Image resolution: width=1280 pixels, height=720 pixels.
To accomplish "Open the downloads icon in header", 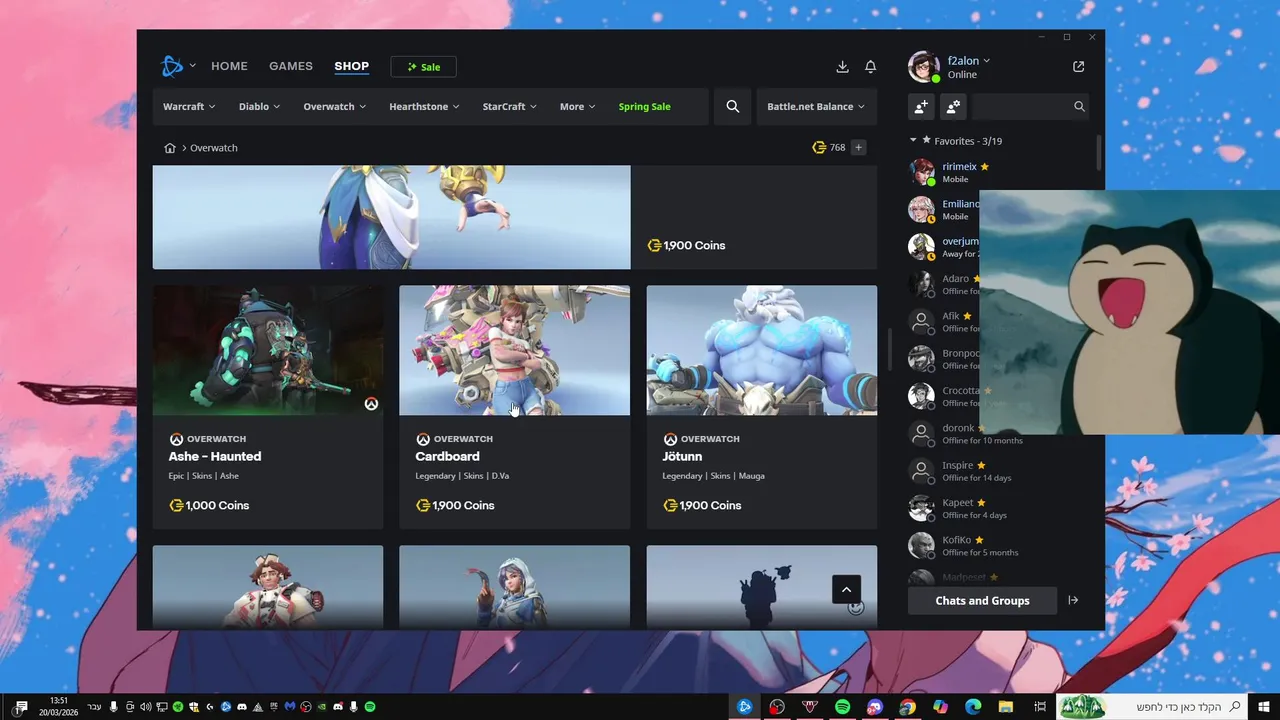I will 842,67.
